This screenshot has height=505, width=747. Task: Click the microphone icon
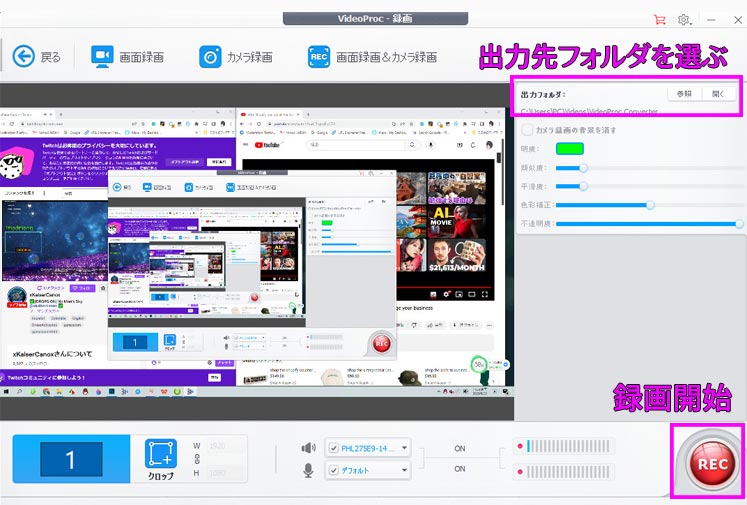pos(308,470)
